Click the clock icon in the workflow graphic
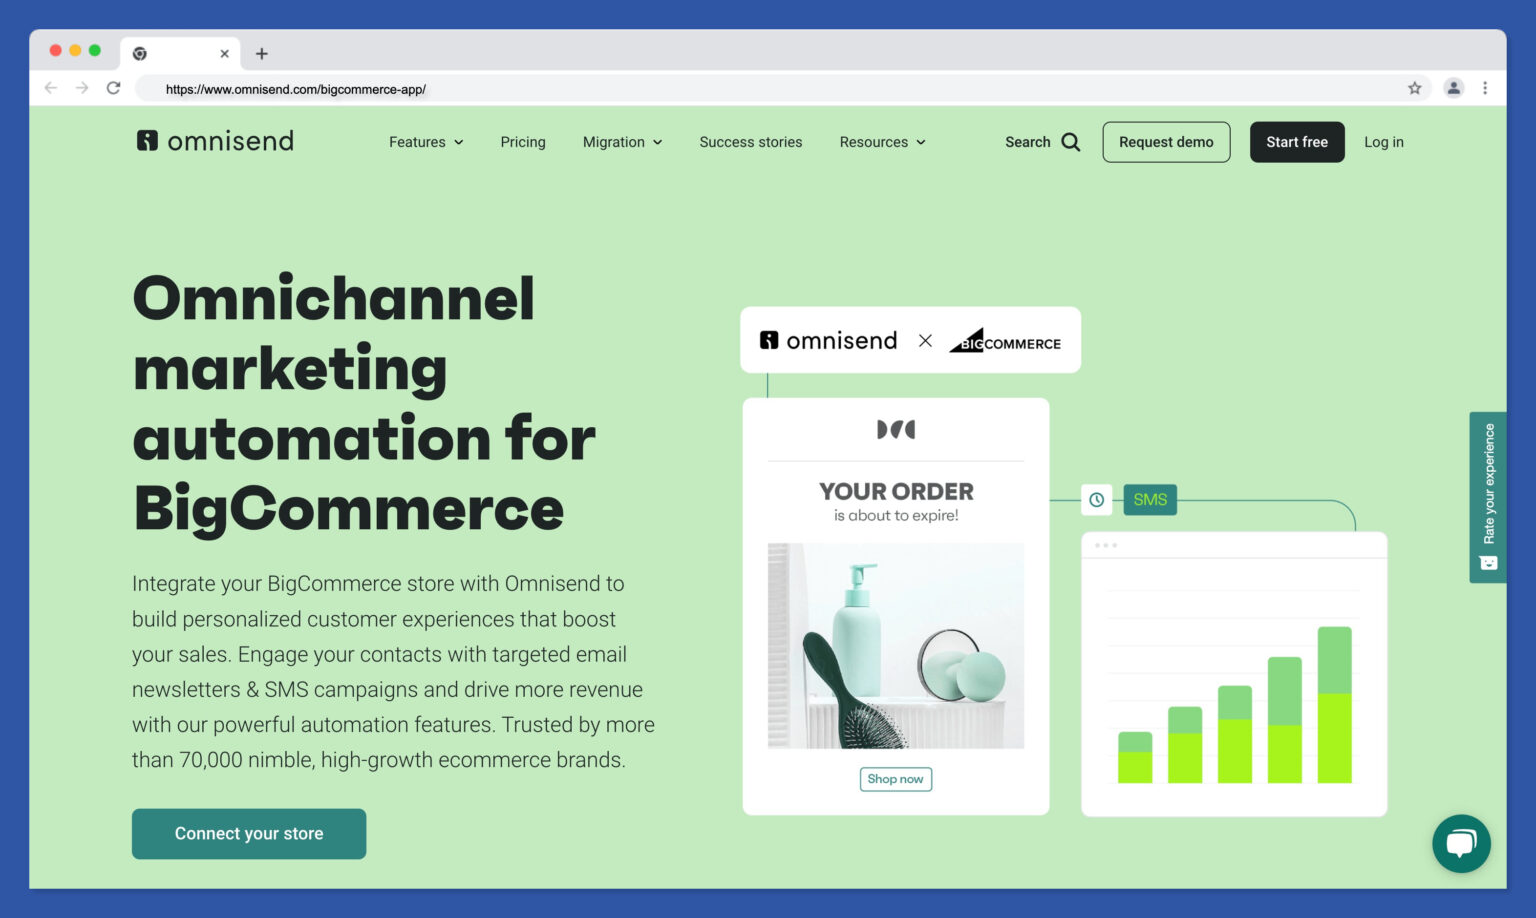Image resolution: width=1536 pixels, height=918 pixels. [1096, 499]
